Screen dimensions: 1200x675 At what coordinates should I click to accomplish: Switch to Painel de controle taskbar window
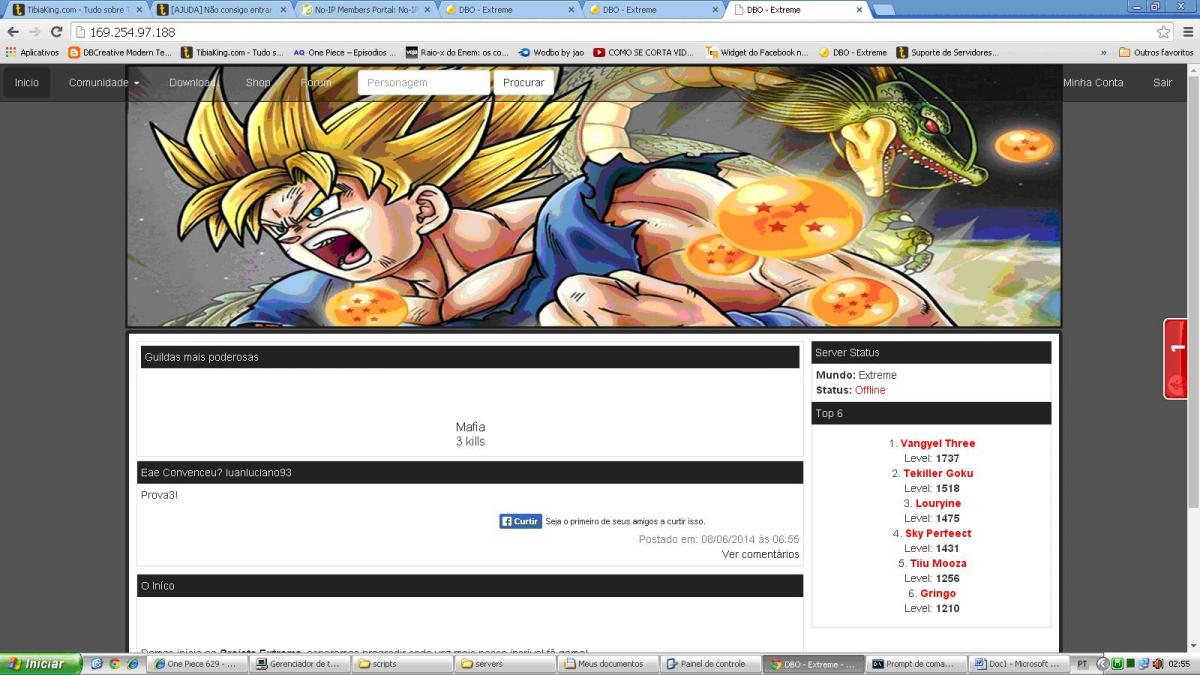pos(711,664)
